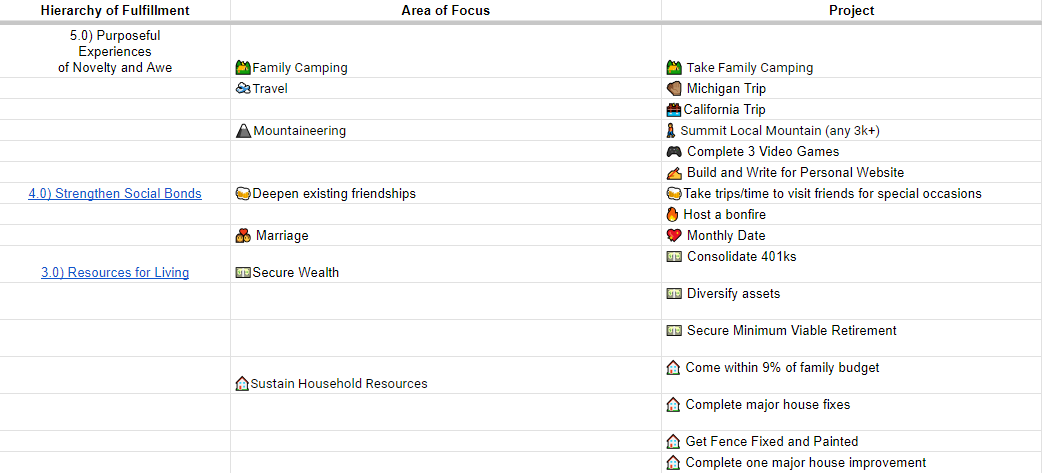Select the Secure Minimum Viable Retirement cell
The width and height of the screenshot is (1042, 473).
pos(791,331)
